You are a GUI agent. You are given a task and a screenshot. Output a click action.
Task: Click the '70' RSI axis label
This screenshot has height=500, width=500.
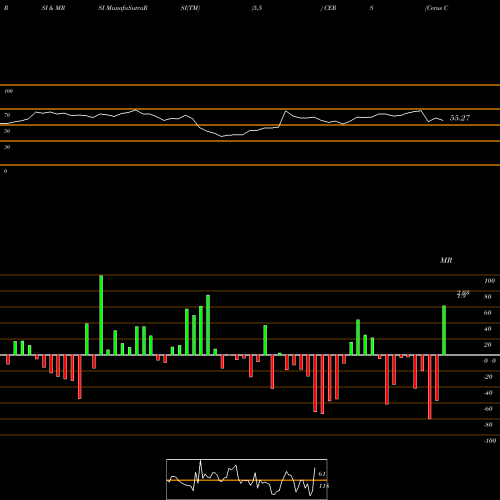pyautogui.click(x=7, y=115)
